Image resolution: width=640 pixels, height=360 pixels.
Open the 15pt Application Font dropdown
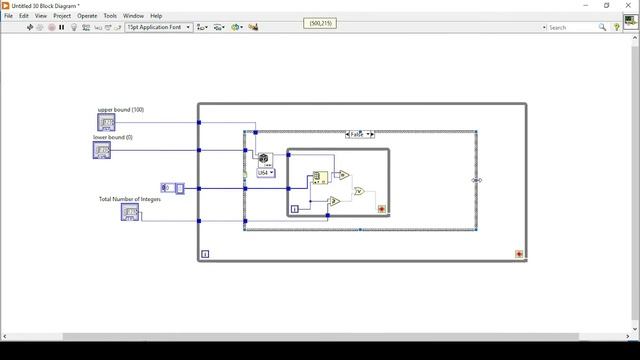[159, 27]
